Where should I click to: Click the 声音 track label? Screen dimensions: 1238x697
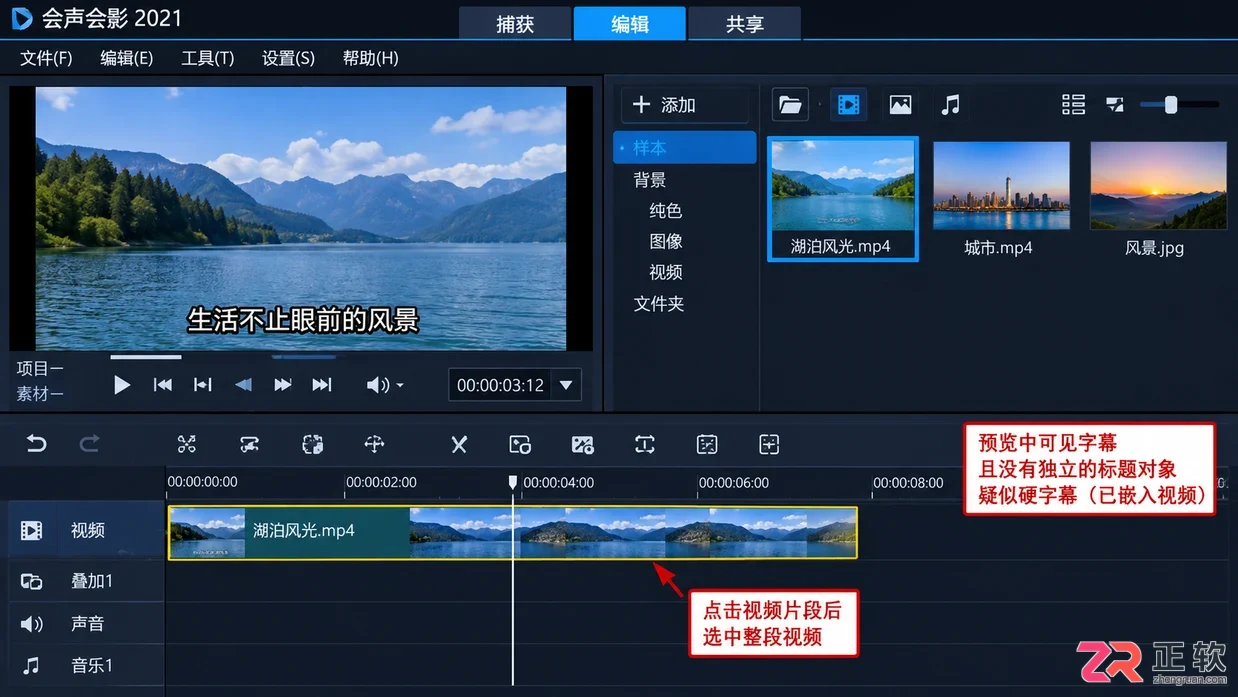pyautogui.click(x=88, y=624)
